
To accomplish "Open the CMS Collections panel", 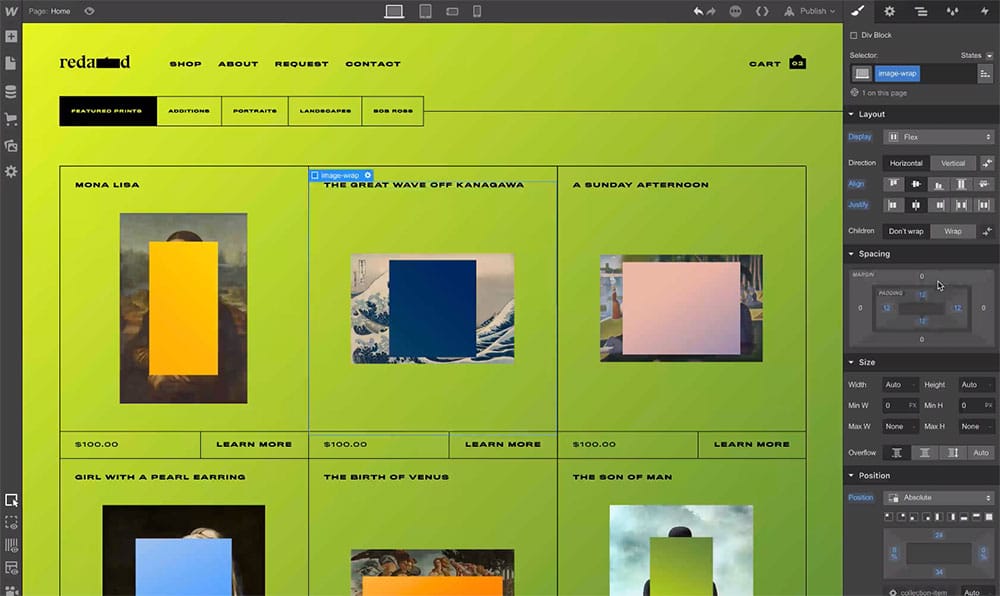I will [11, 92].
